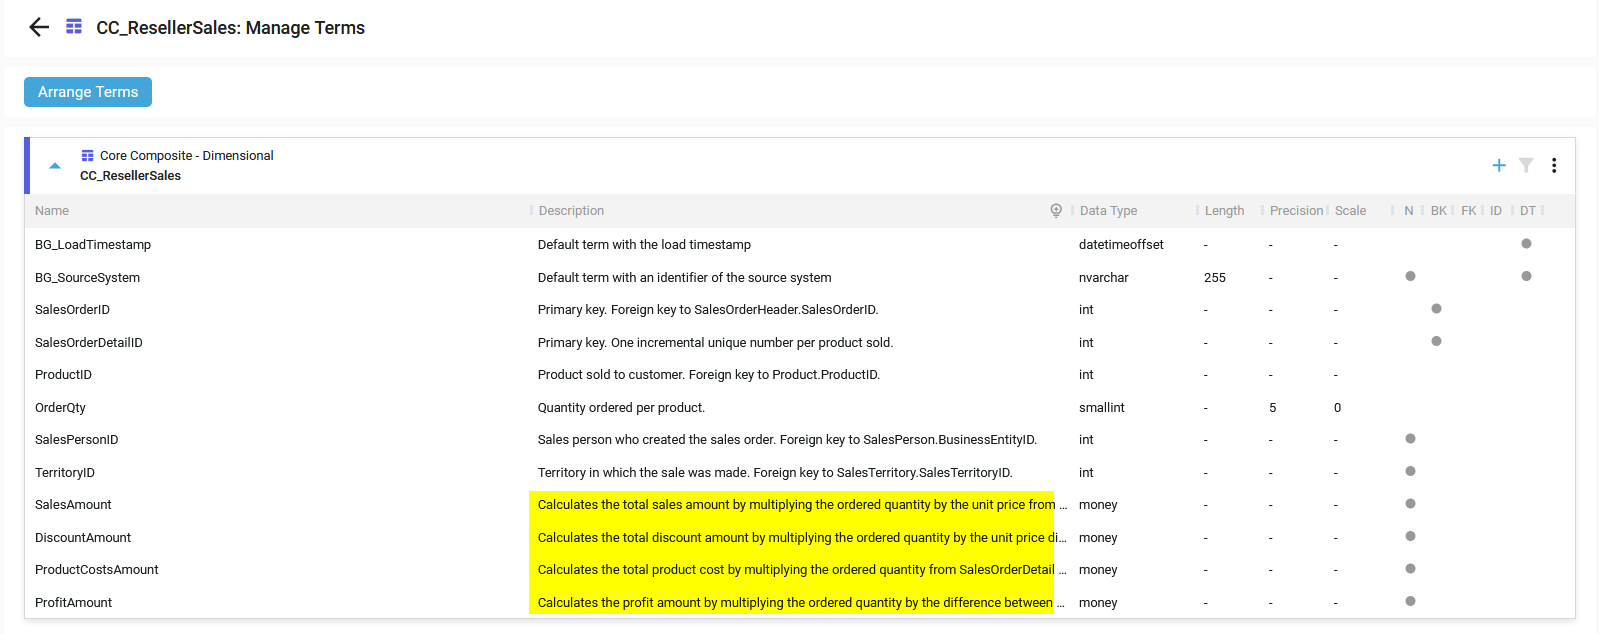Click the filter funnel icon
The width and height of the screenshot is (1599, 634).
click(x=1526, y=165)
